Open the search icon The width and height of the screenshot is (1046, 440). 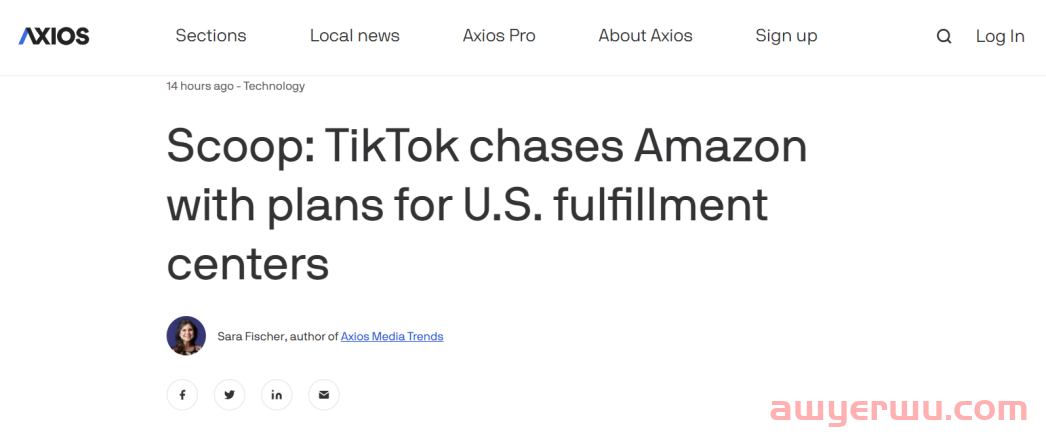(944, 37)
